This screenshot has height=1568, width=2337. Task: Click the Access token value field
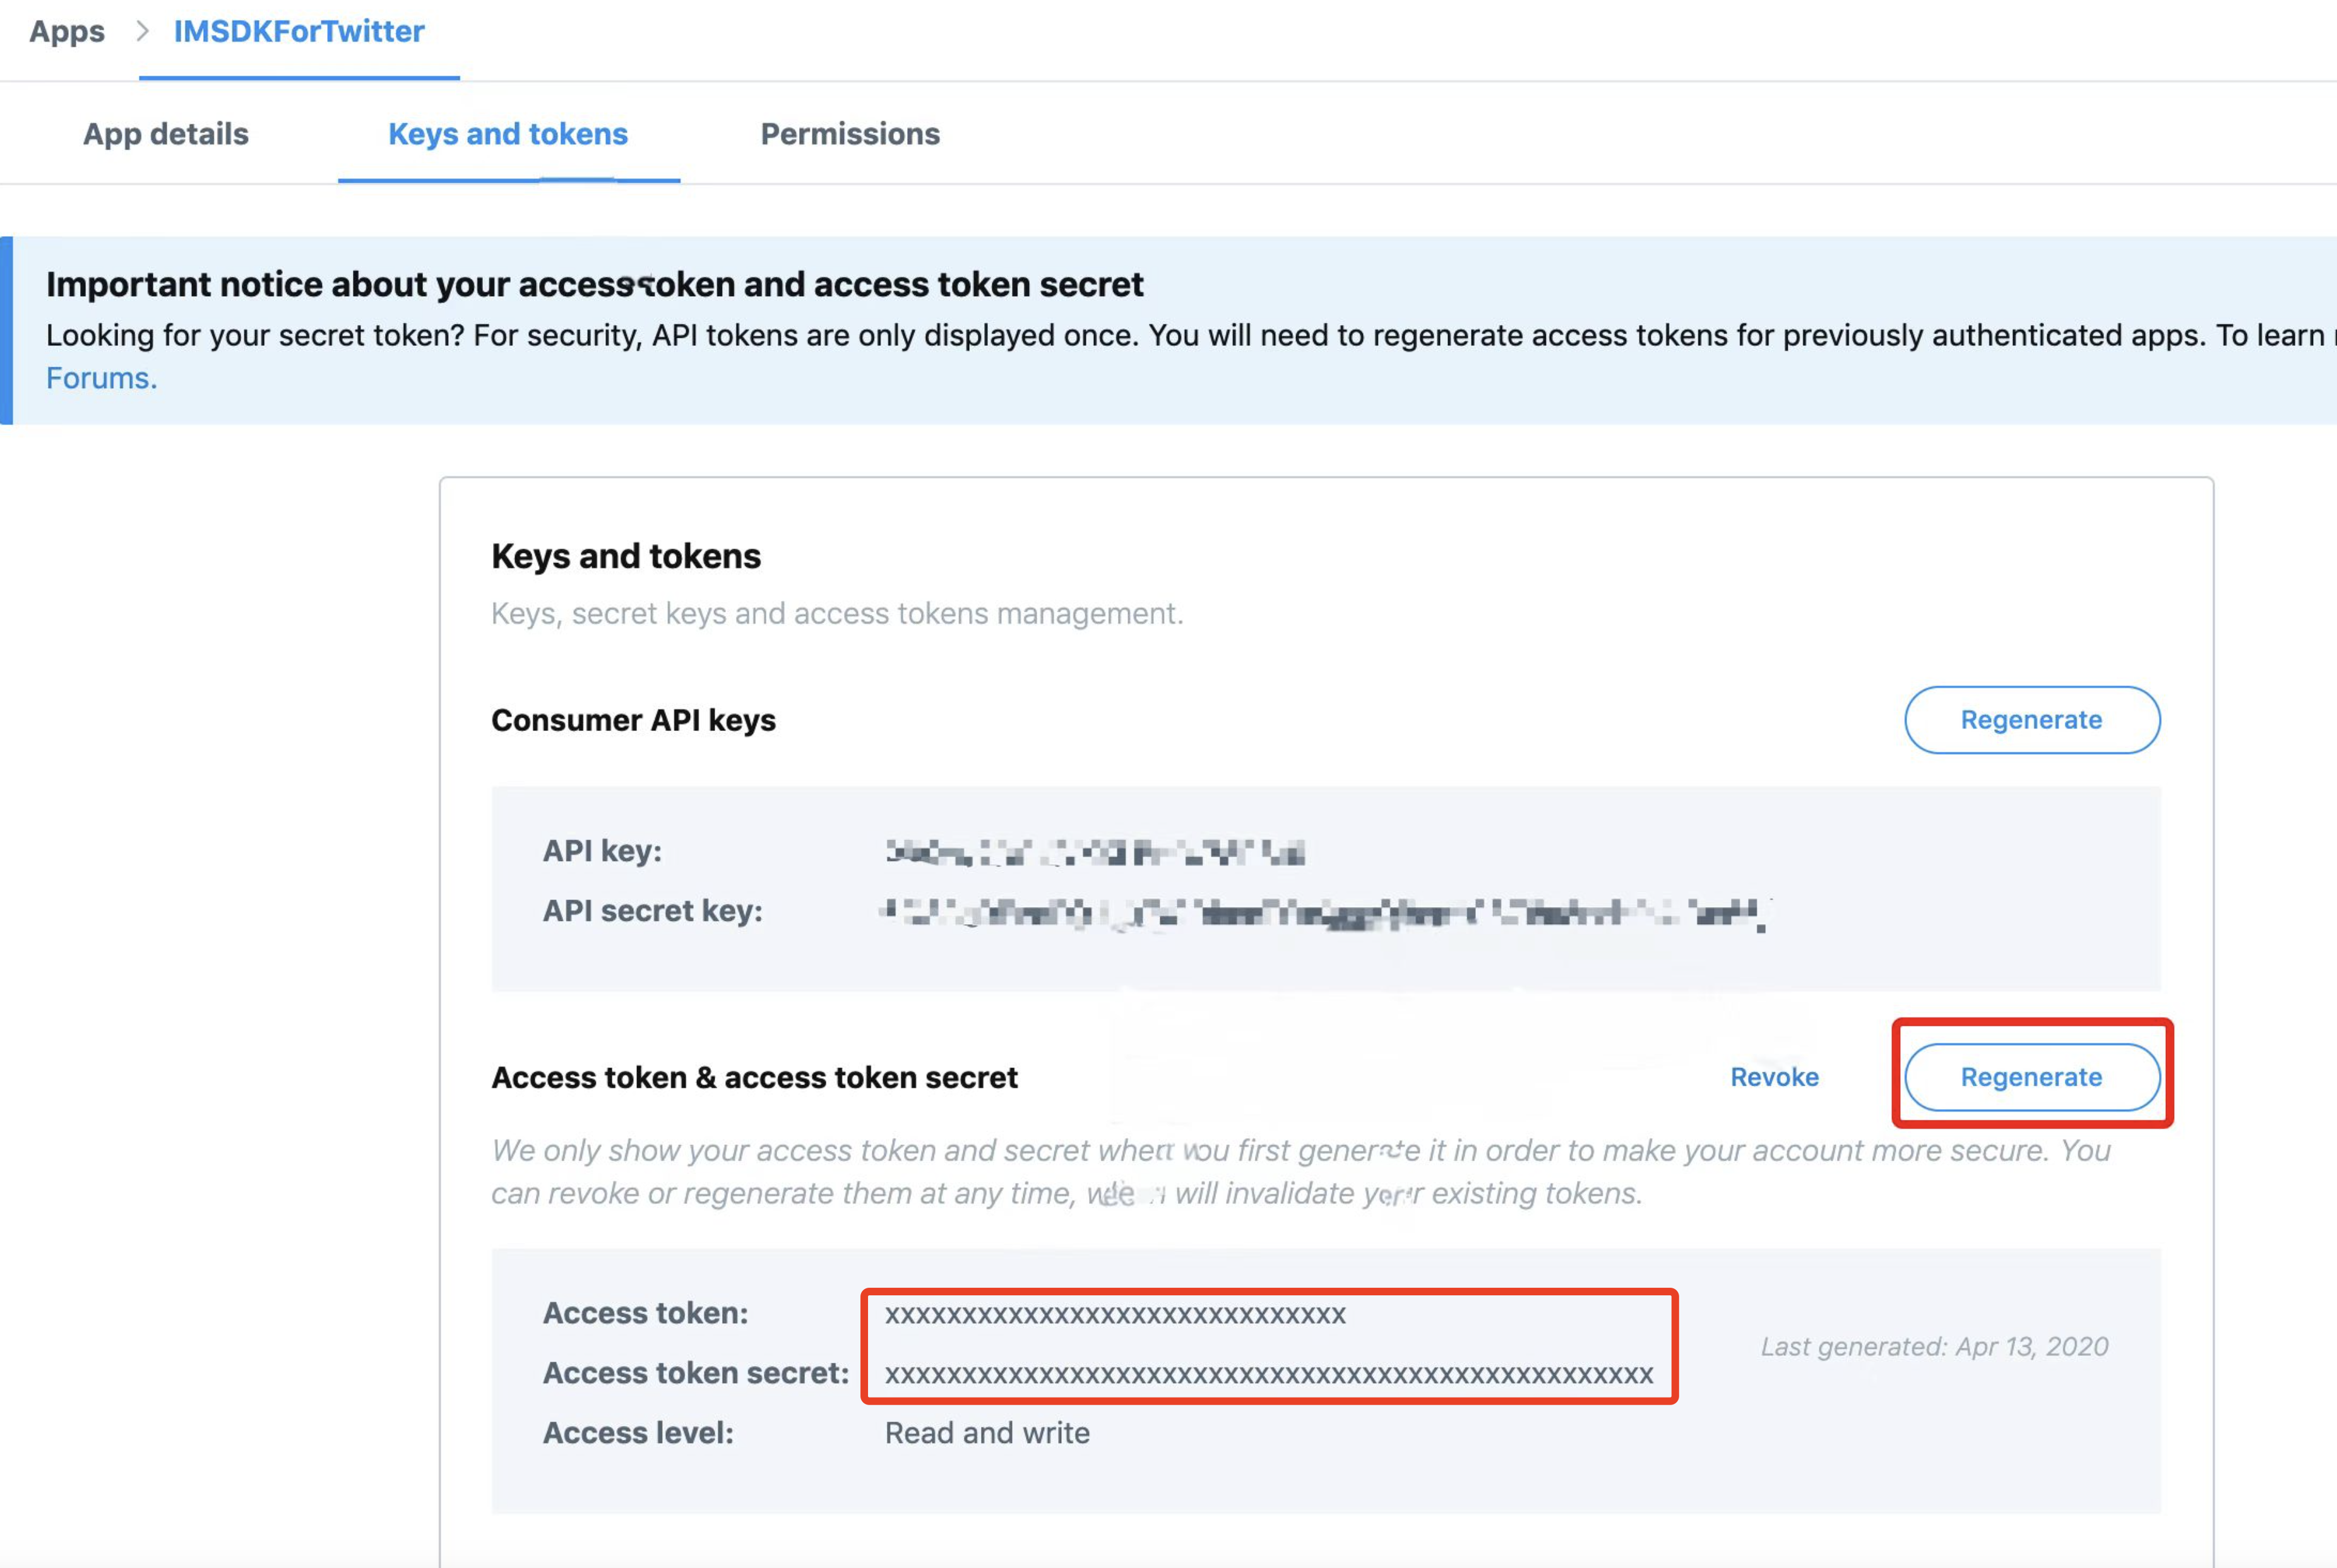pyautogui.click(x=1115, y=1313)
